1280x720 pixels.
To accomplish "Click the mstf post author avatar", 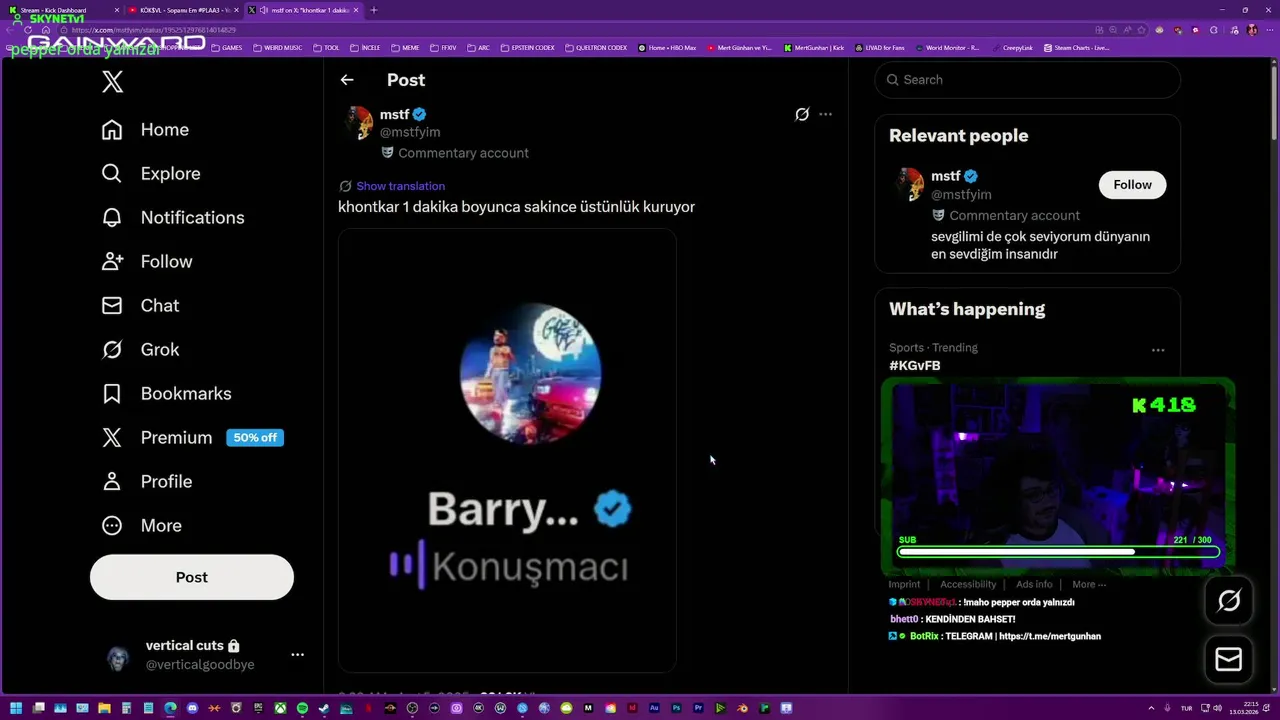I will click(359, 122).
